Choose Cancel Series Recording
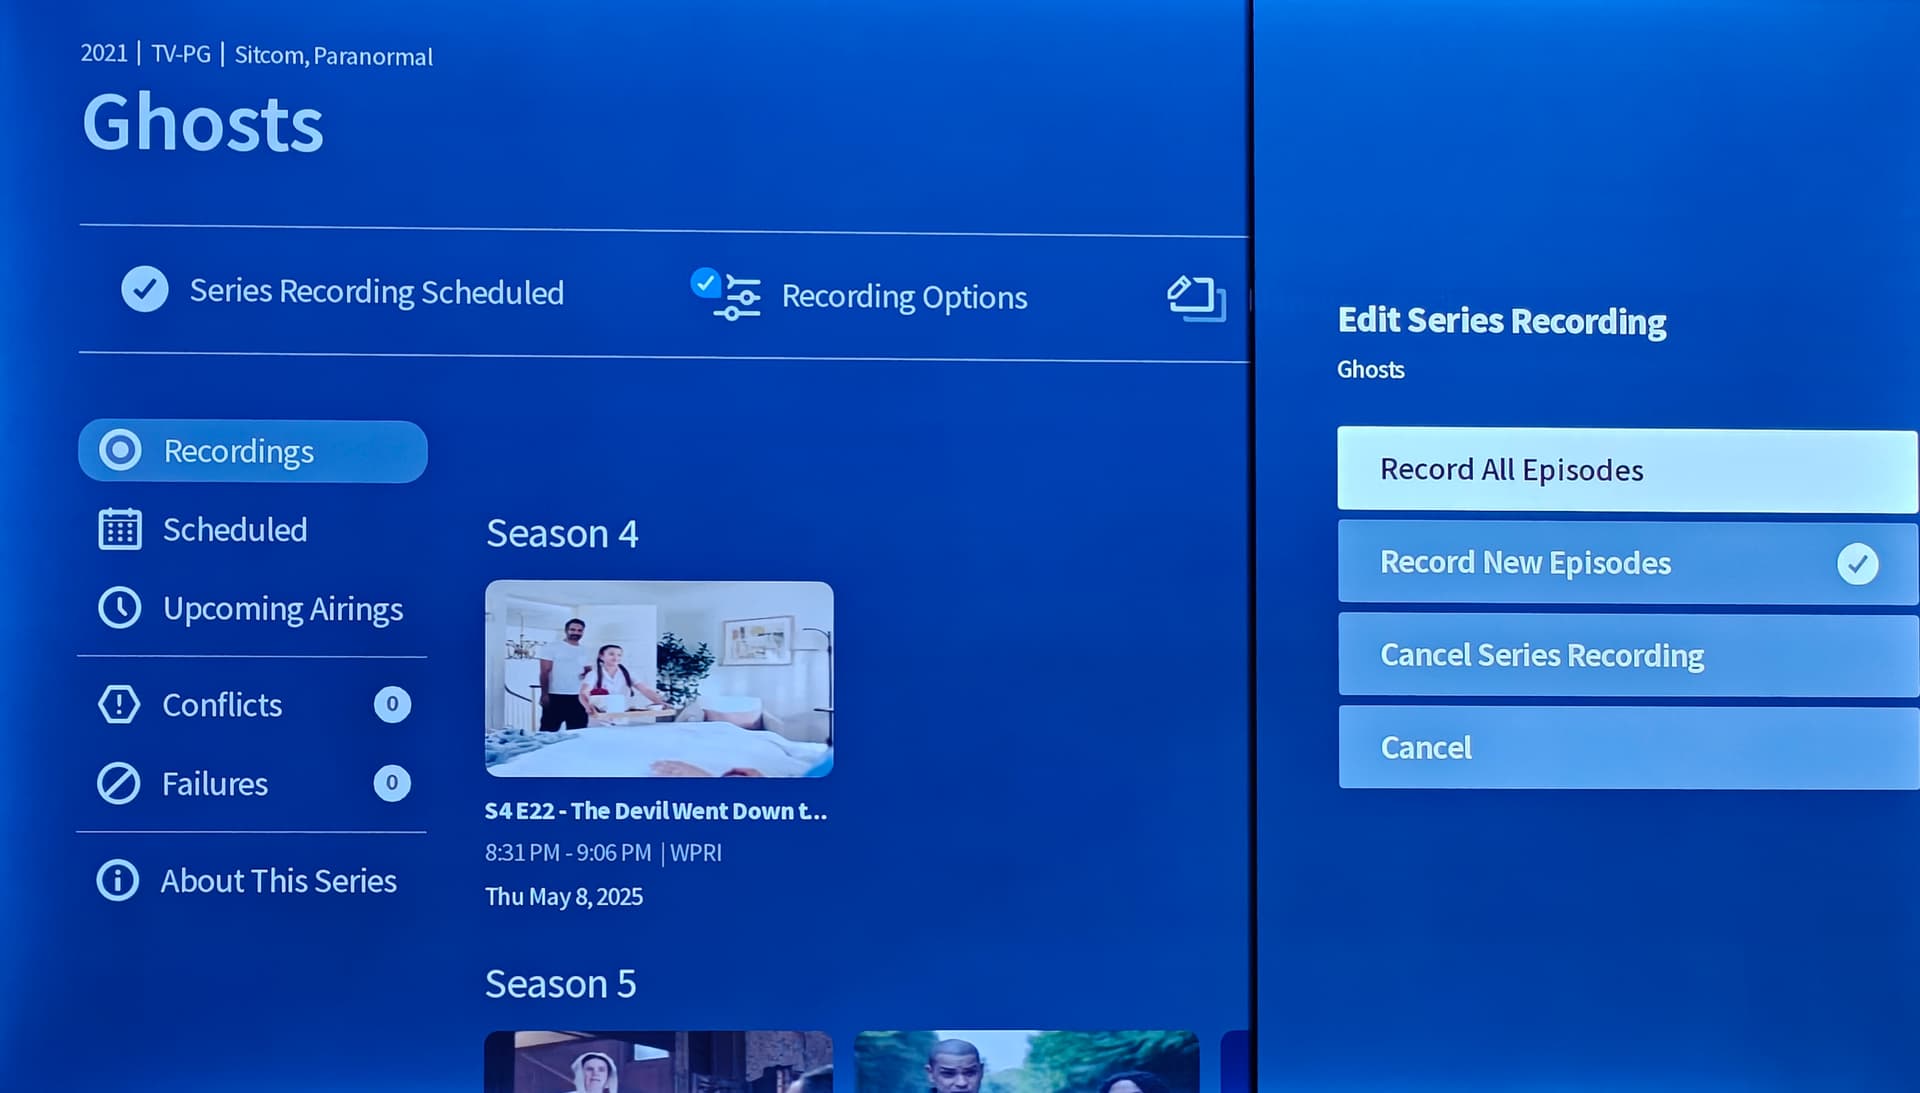Viewport: 1920px width, 1093px height. [x=1626, y=656]
